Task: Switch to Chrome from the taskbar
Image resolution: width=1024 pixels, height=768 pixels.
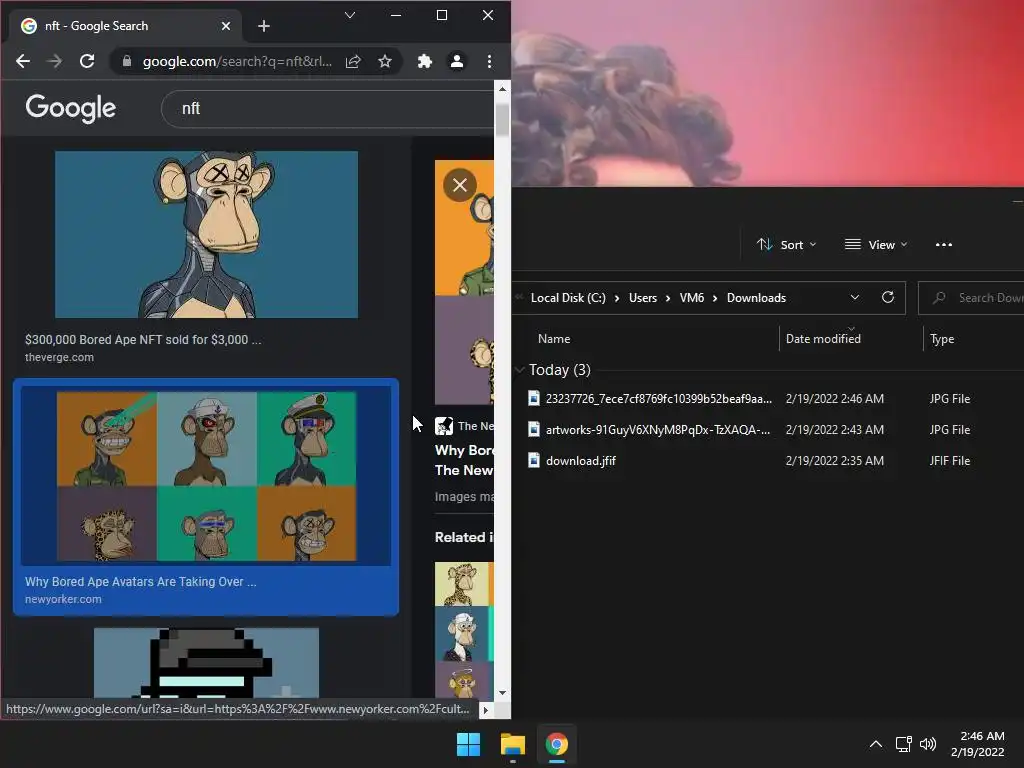Action: click(556, 744)
